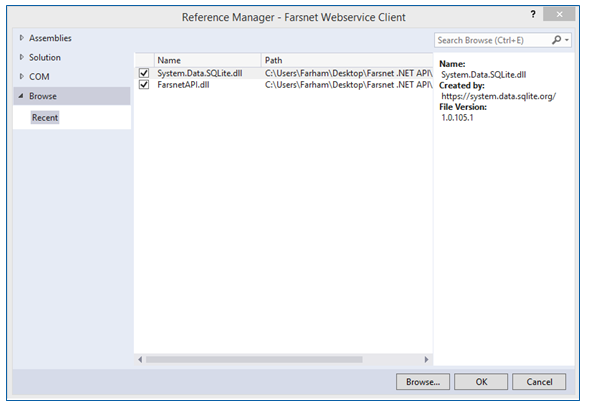Viewport: 591px width, 407px height.
Task: Sort by the Path column header
Action: pyautogui.click(x=347, y=60)
